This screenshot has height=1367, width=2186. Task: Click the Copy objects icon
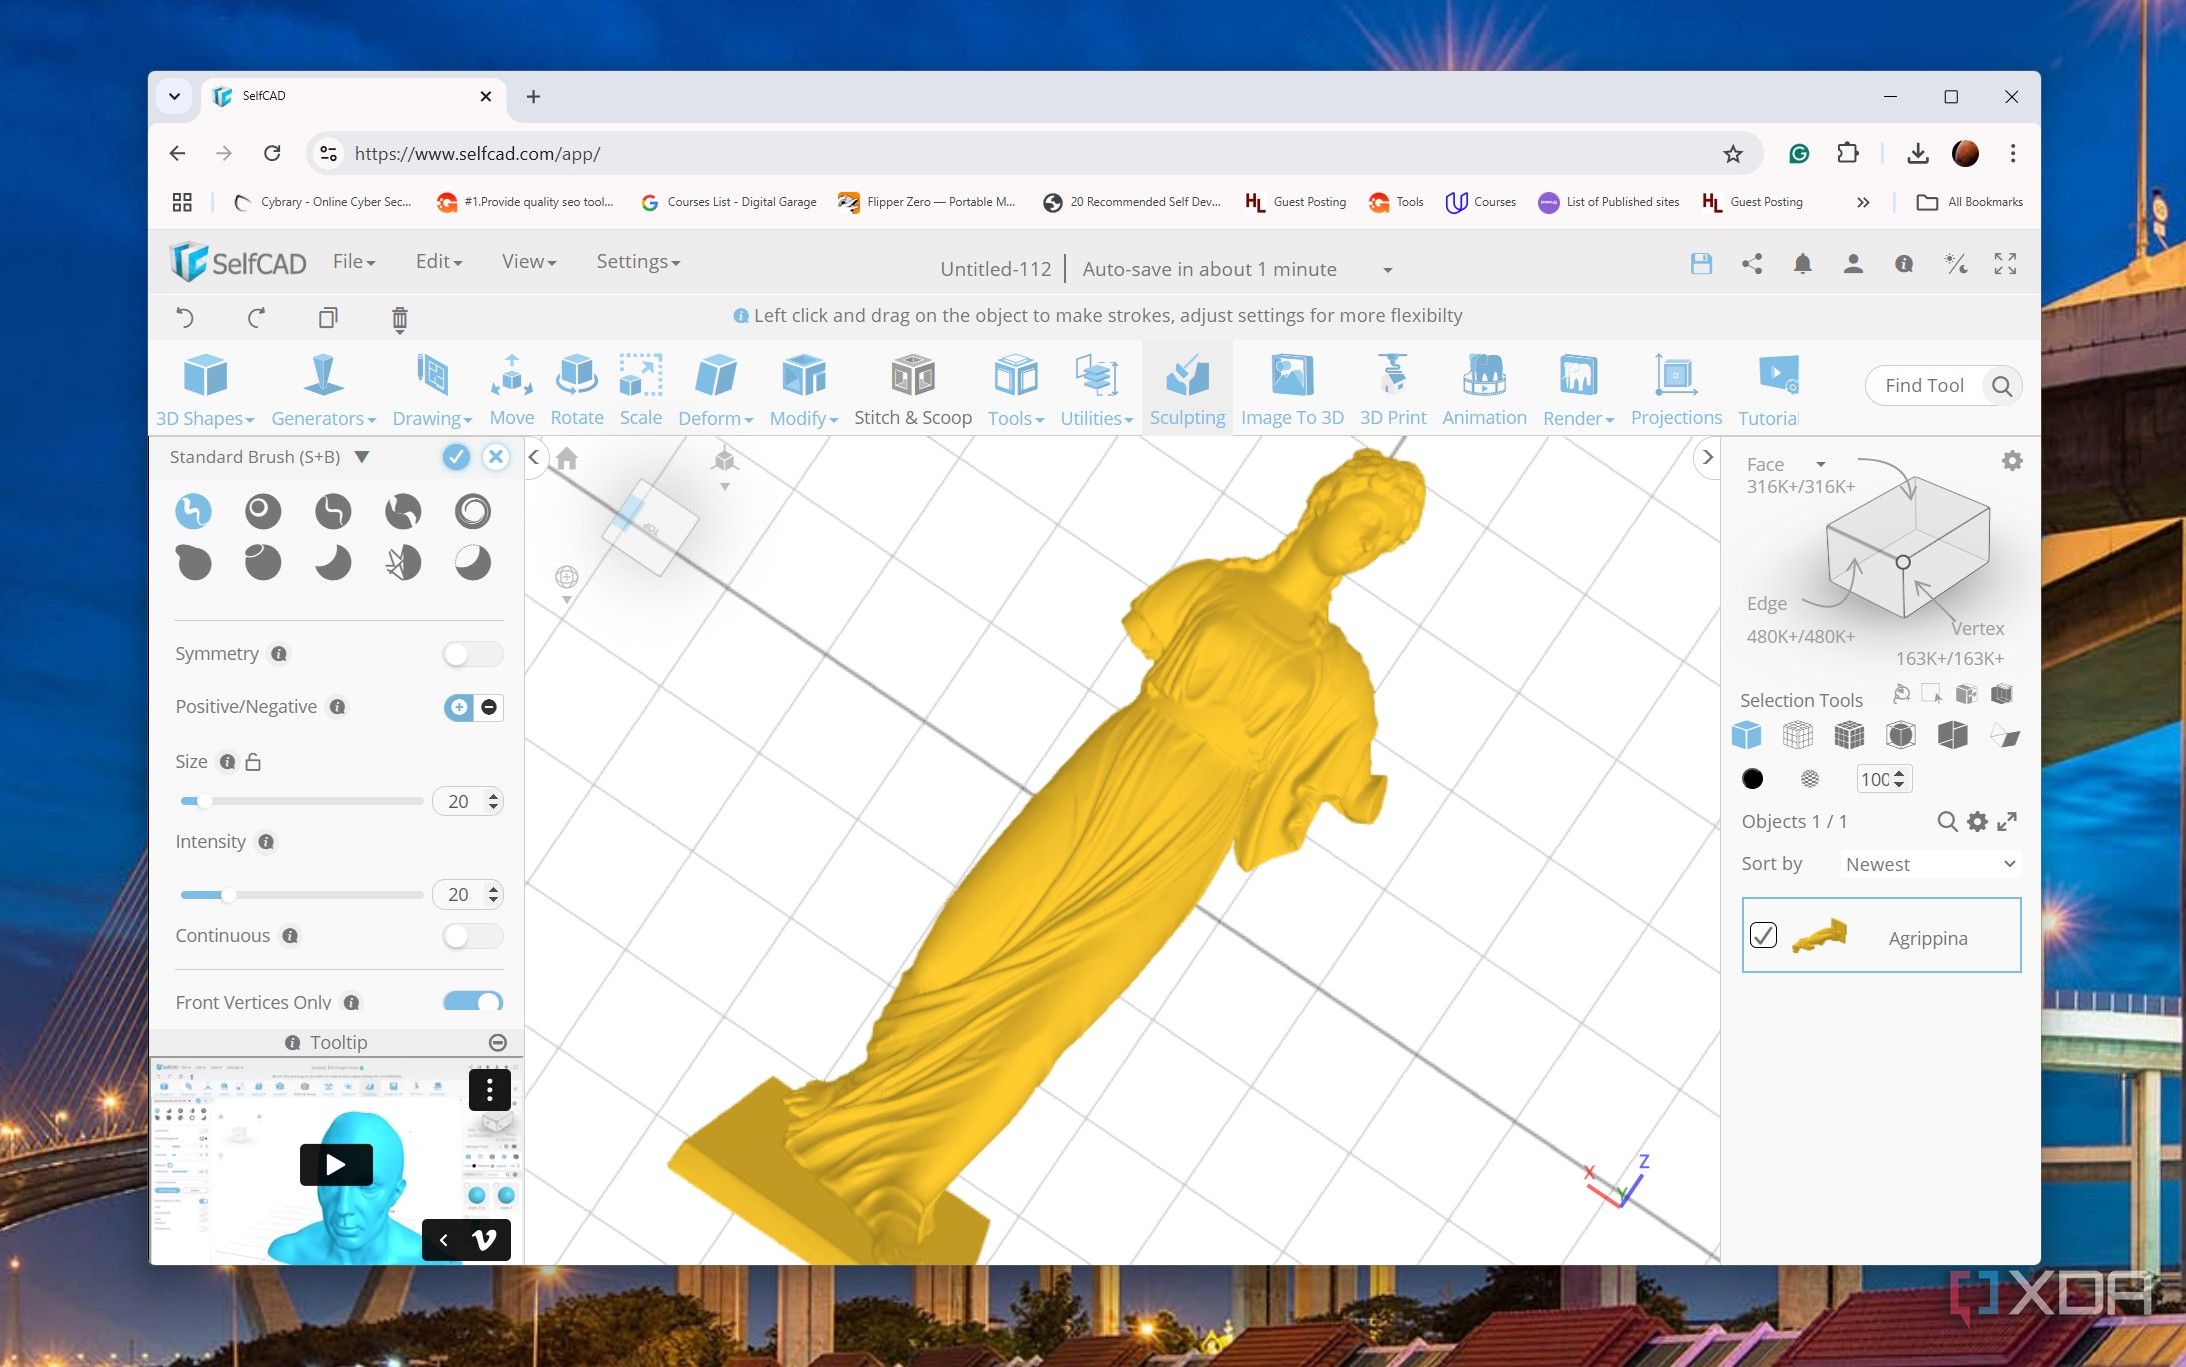point(327,318)
